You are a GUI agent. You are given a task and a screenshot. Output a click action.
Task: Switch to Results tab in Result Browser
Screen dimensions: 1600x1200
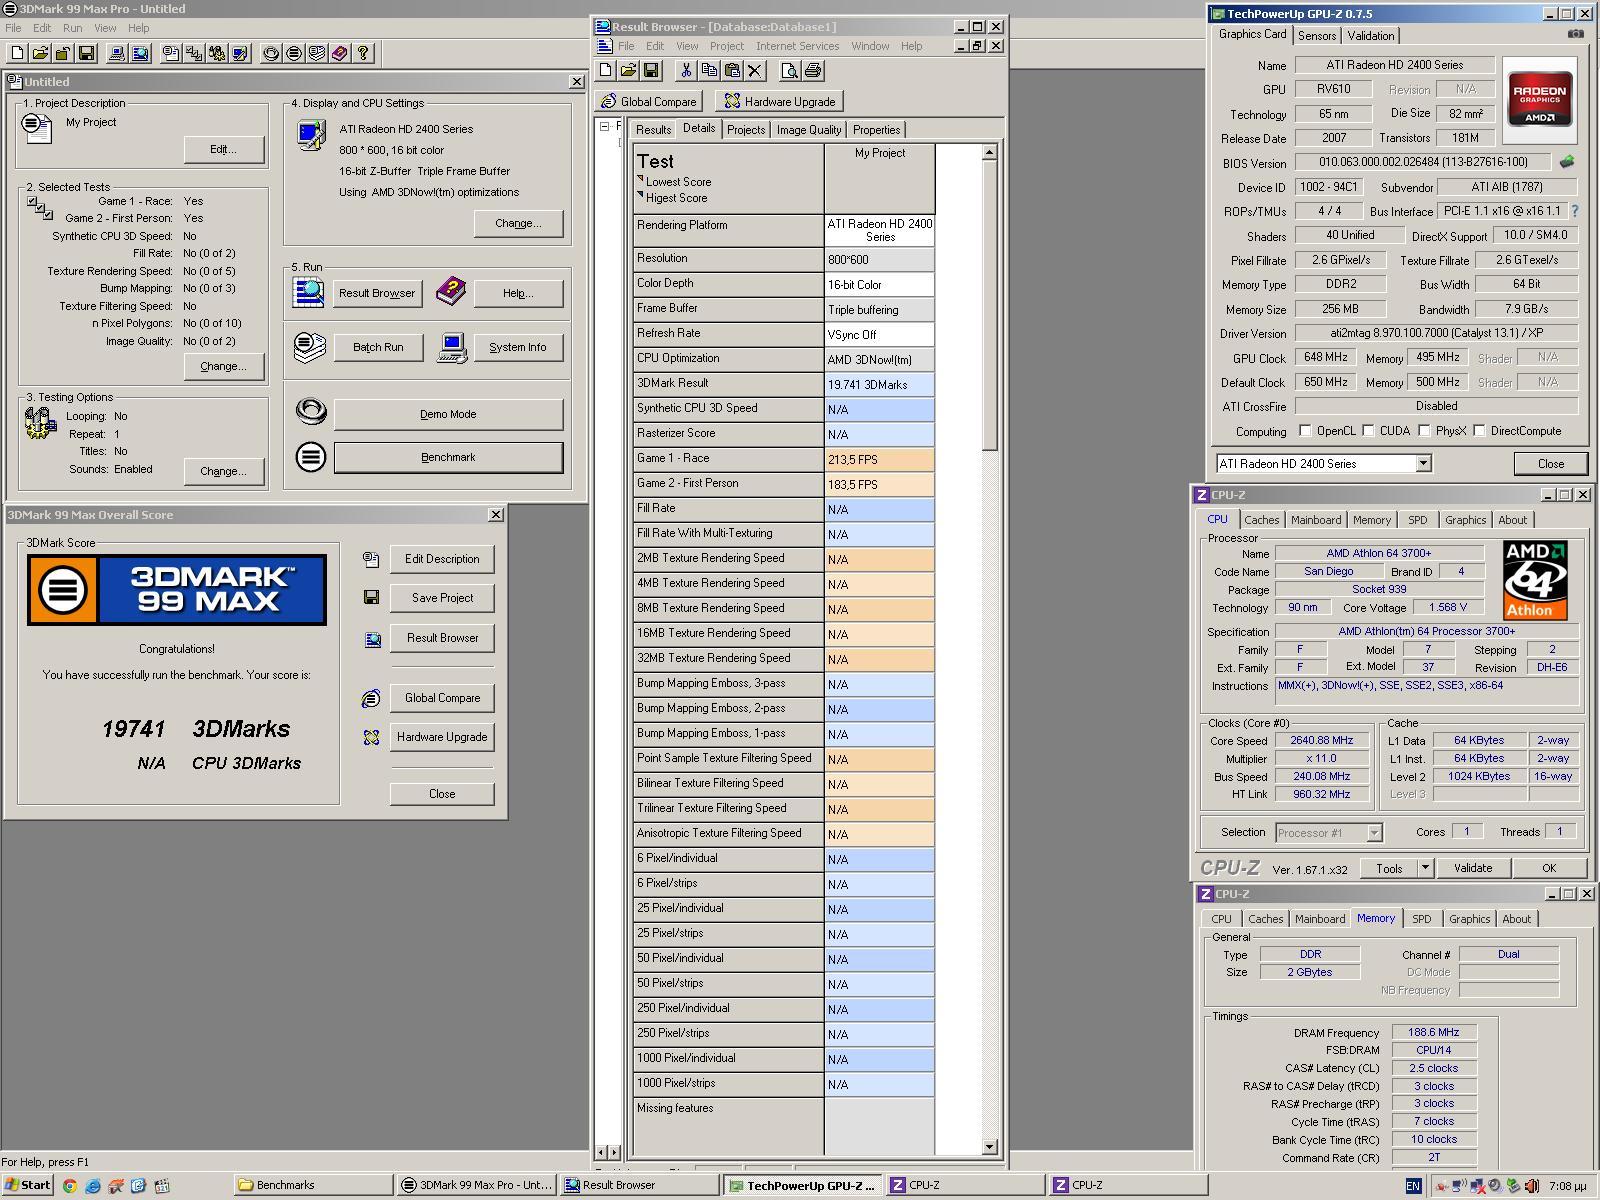pos(653,130)
